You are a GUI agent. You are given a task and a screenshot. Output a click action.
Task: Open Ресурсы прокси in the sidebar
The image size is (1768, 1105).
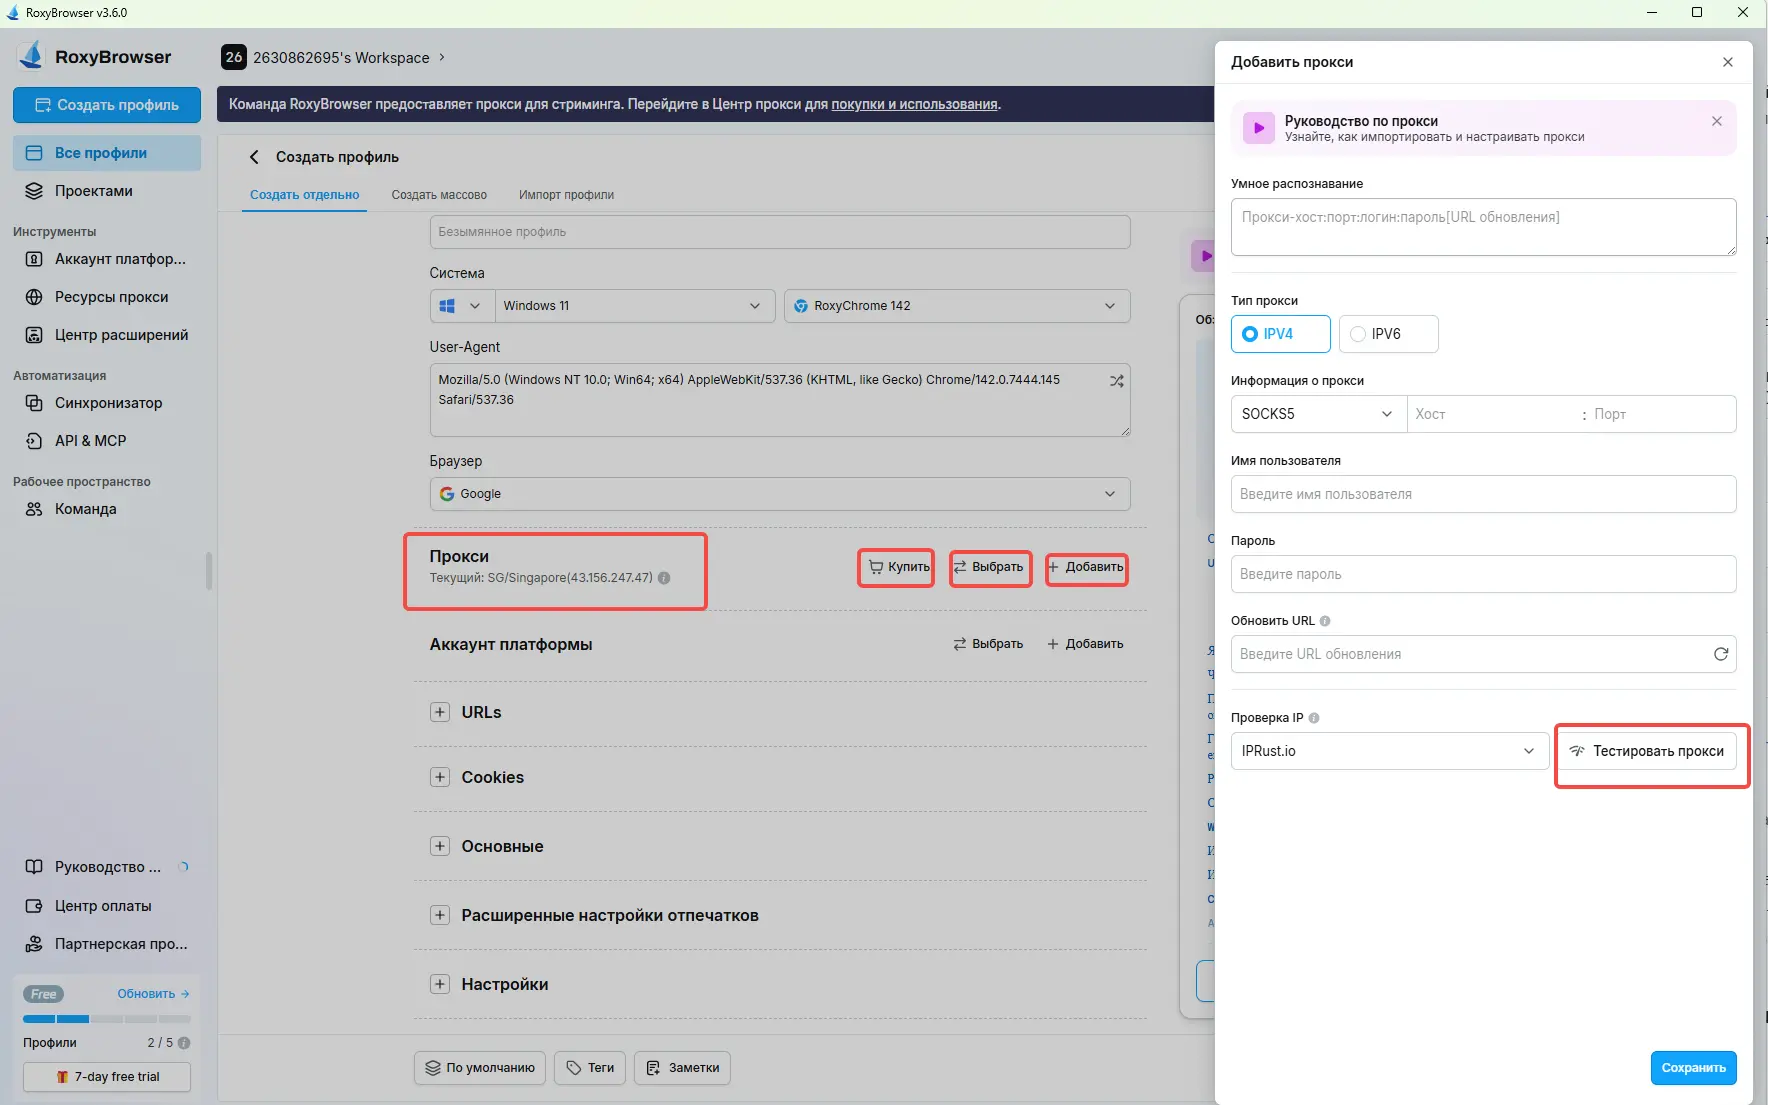coord(111,297)
